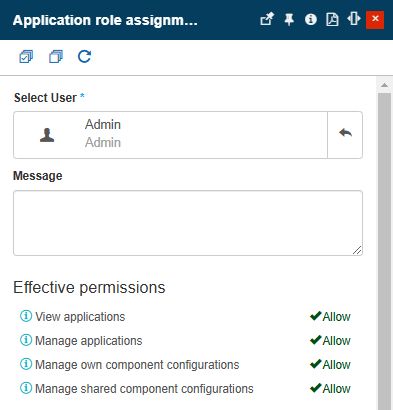Open panel in new window icon
The height and width of the screenshot is (410, 393).
point(267,19)
